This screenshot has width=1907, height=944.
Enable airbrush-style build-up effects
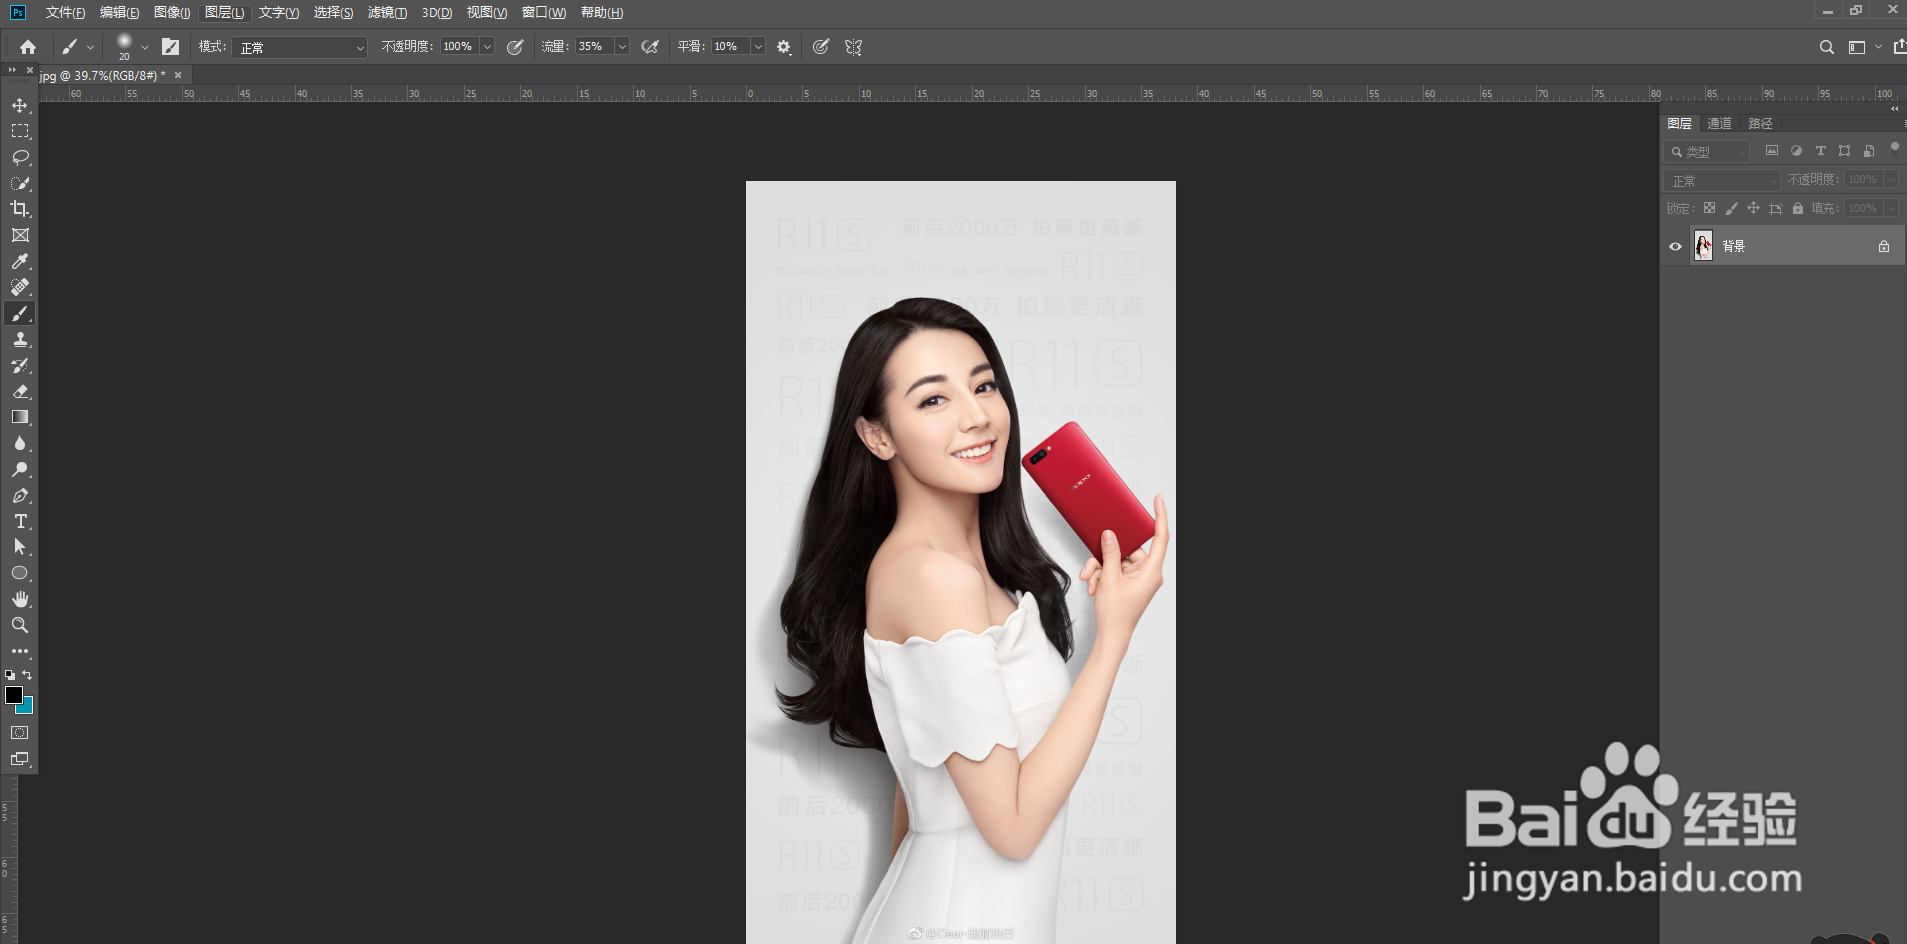650,47
